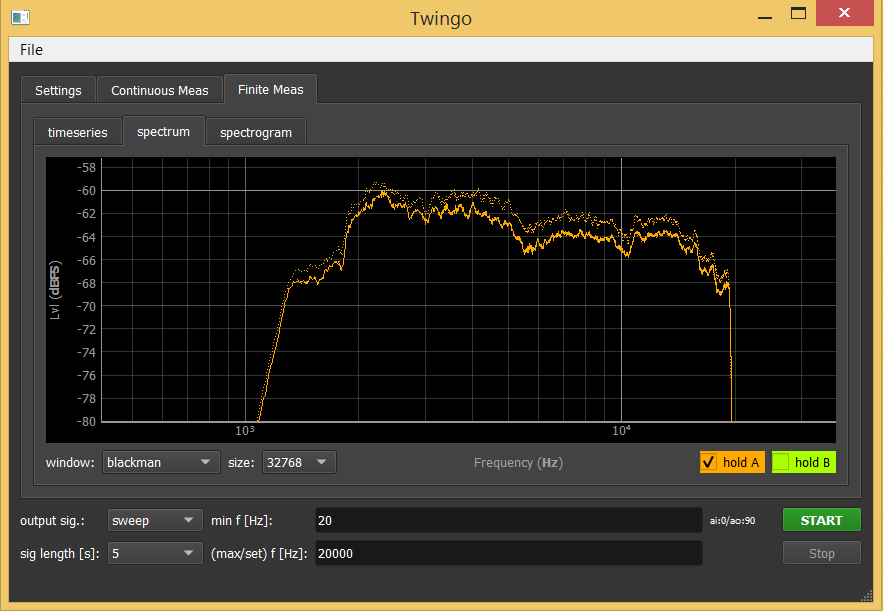Minimize the Twingo window

pos(765,16)
